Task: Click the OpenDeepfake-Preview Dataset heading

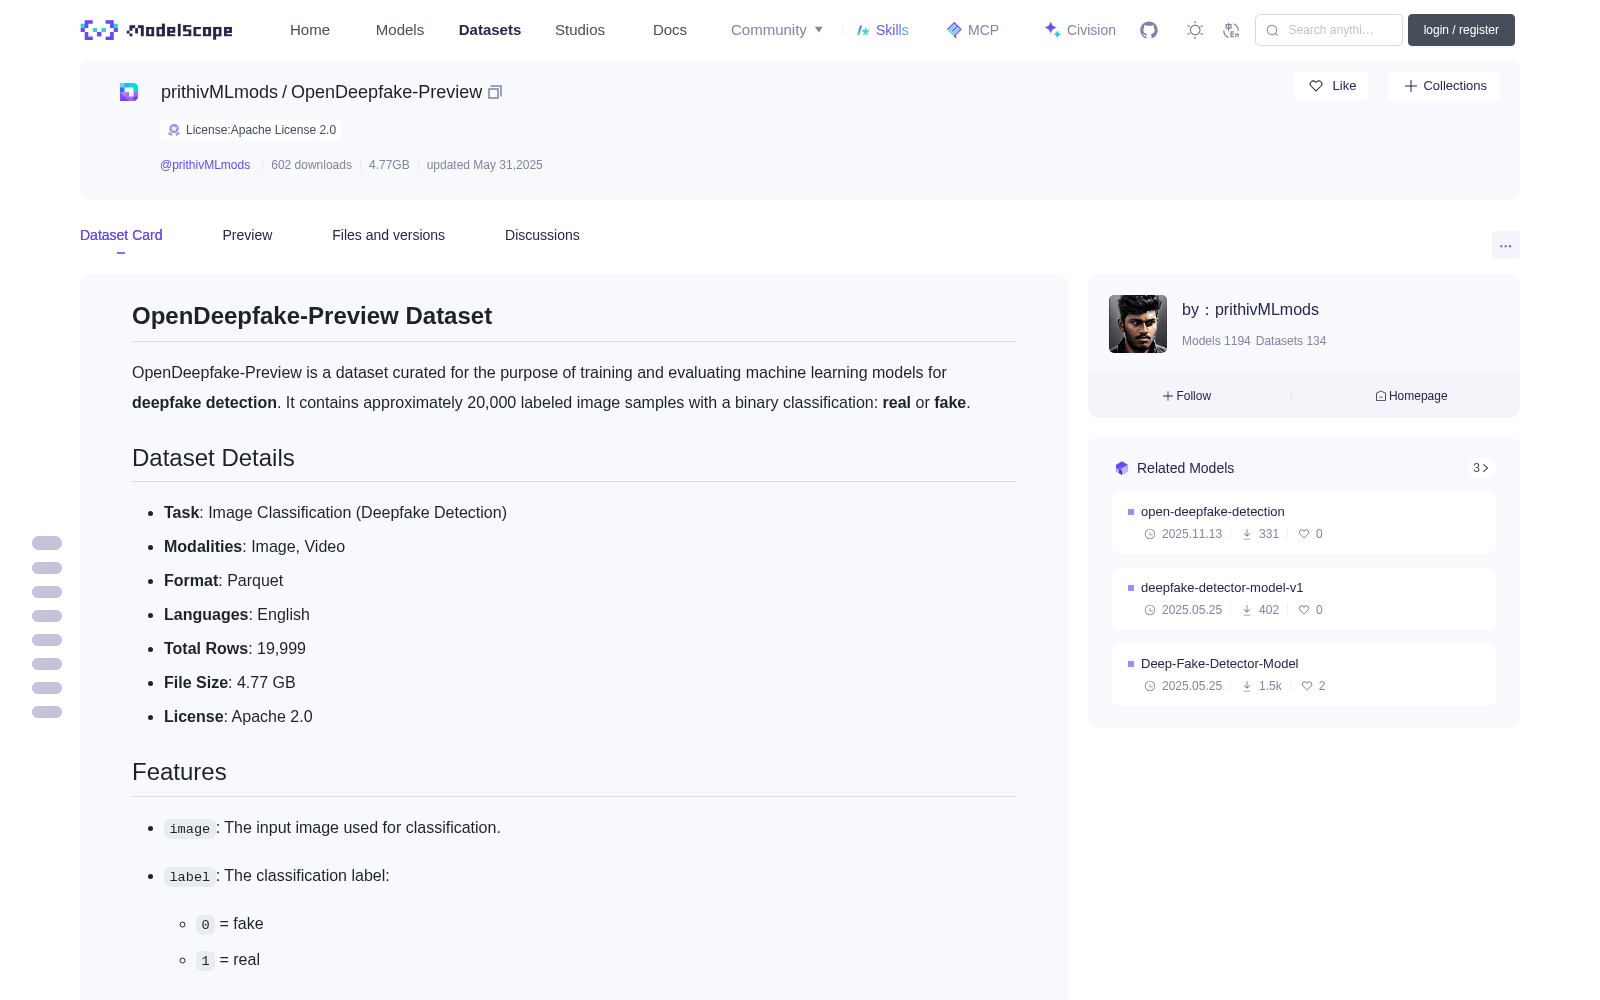Action: point(312,316)
